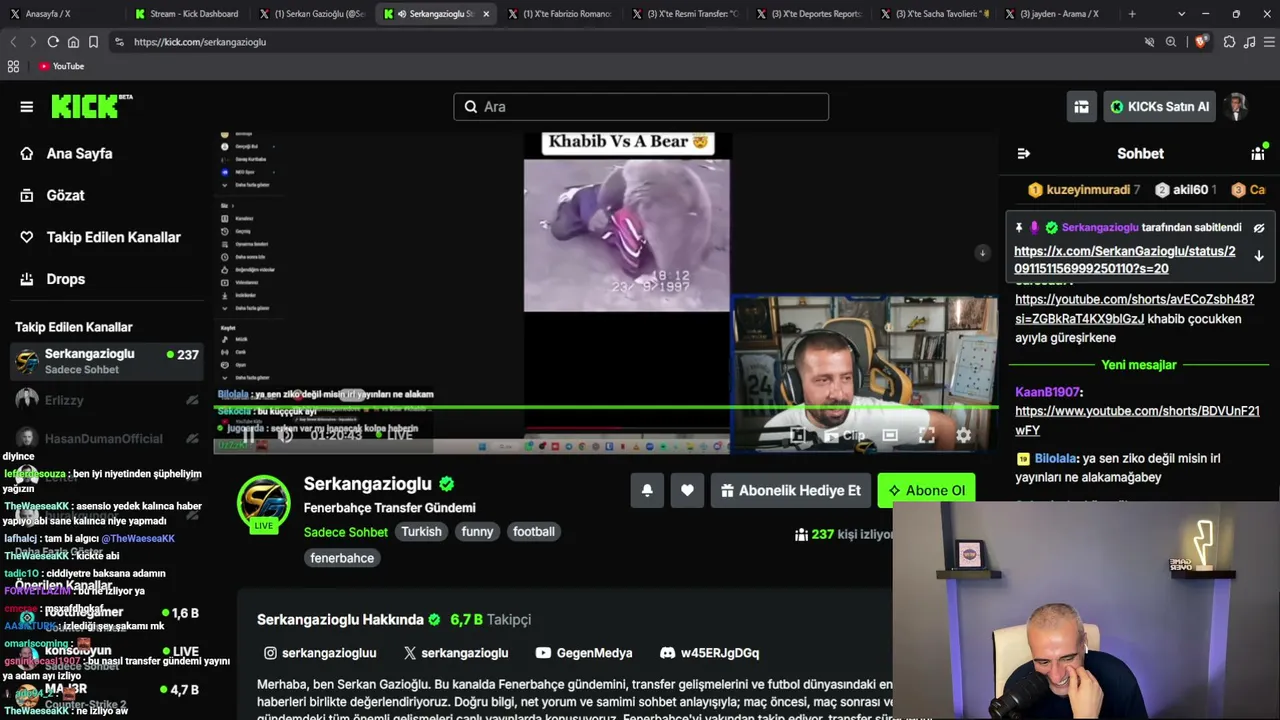Open the YouTube shorts avECoZsbh48 chat link

click(1135, 309)
